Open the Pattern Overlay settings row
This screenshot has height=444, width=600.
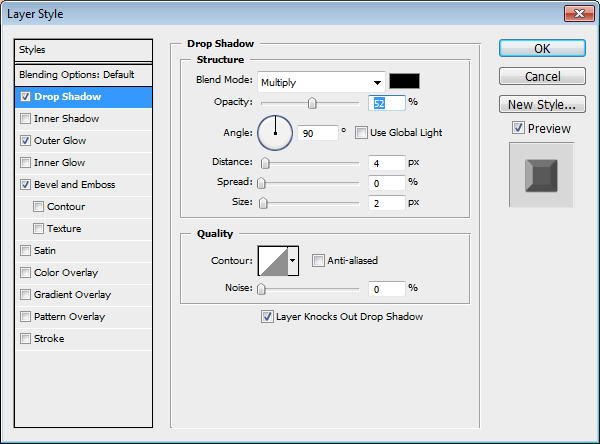[x=83, y=317]
